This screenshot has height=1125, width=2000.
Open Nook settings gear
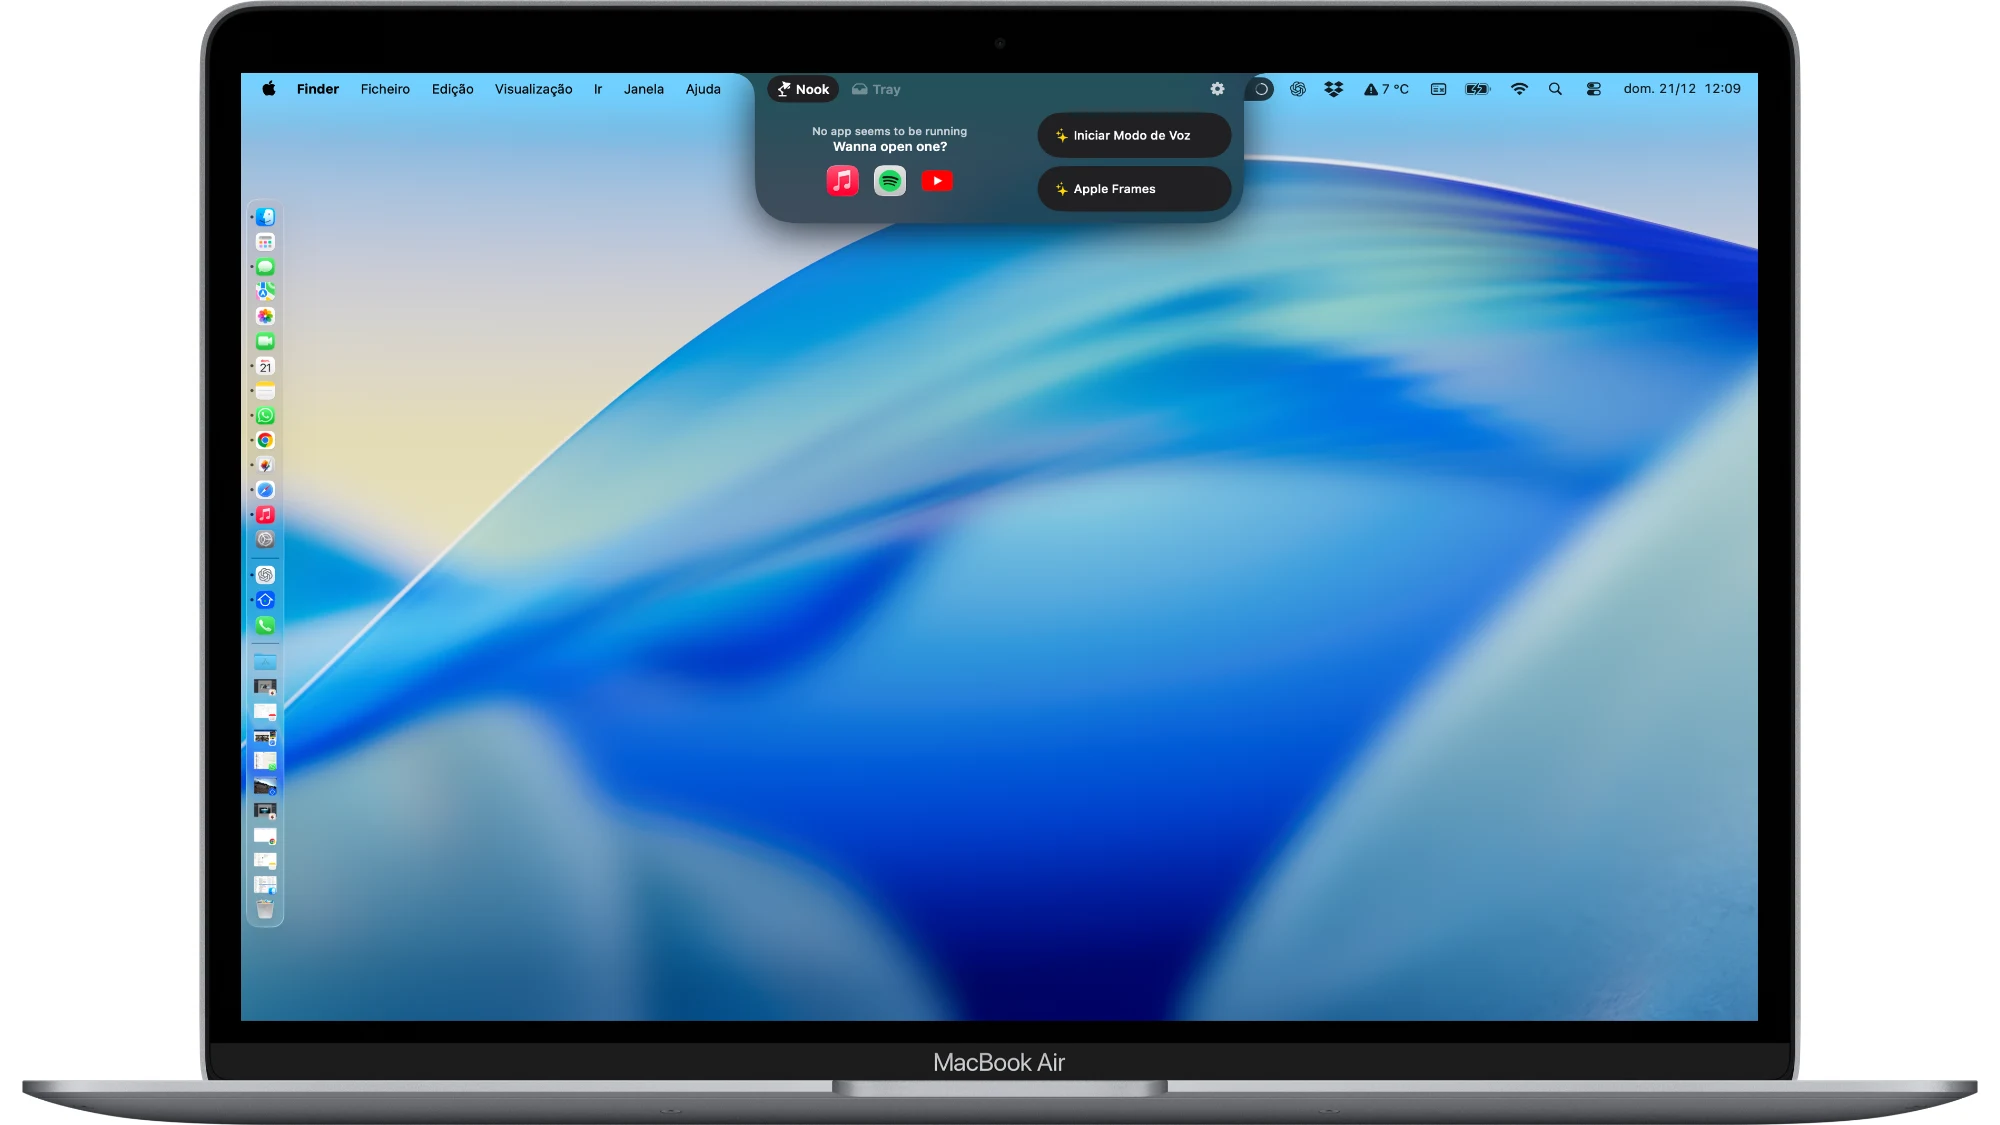[x=1217, y=89]
